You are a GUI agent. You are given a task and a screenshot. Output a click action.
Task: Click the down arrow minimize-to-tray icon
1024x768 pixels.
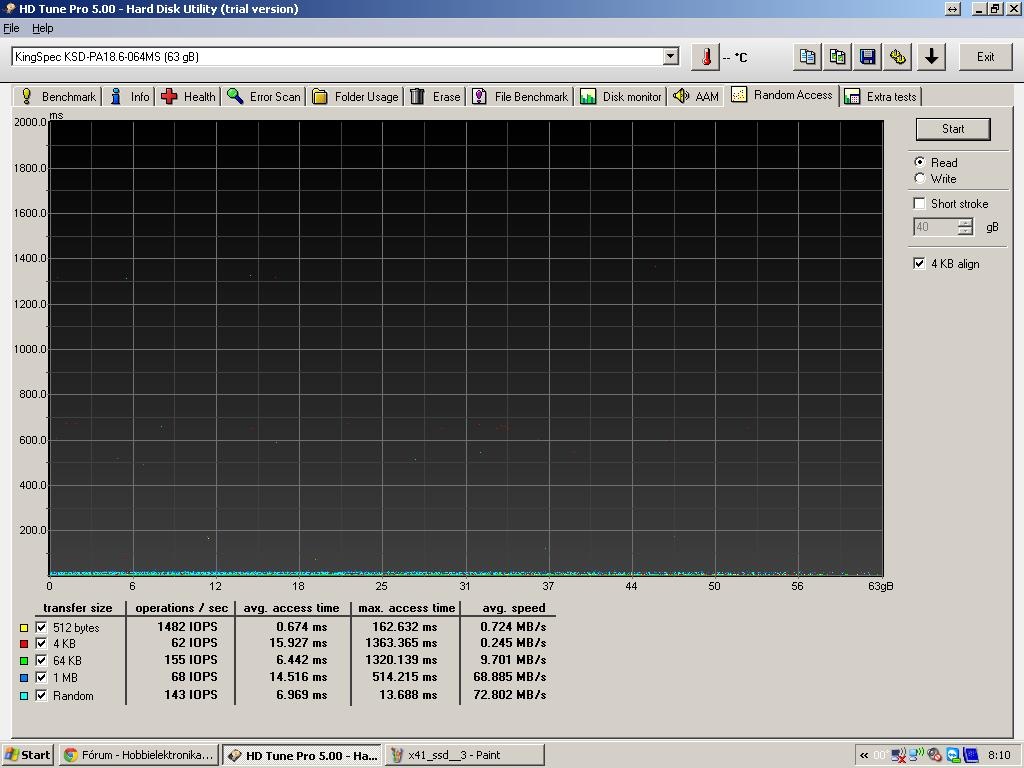tap(932, 57)
